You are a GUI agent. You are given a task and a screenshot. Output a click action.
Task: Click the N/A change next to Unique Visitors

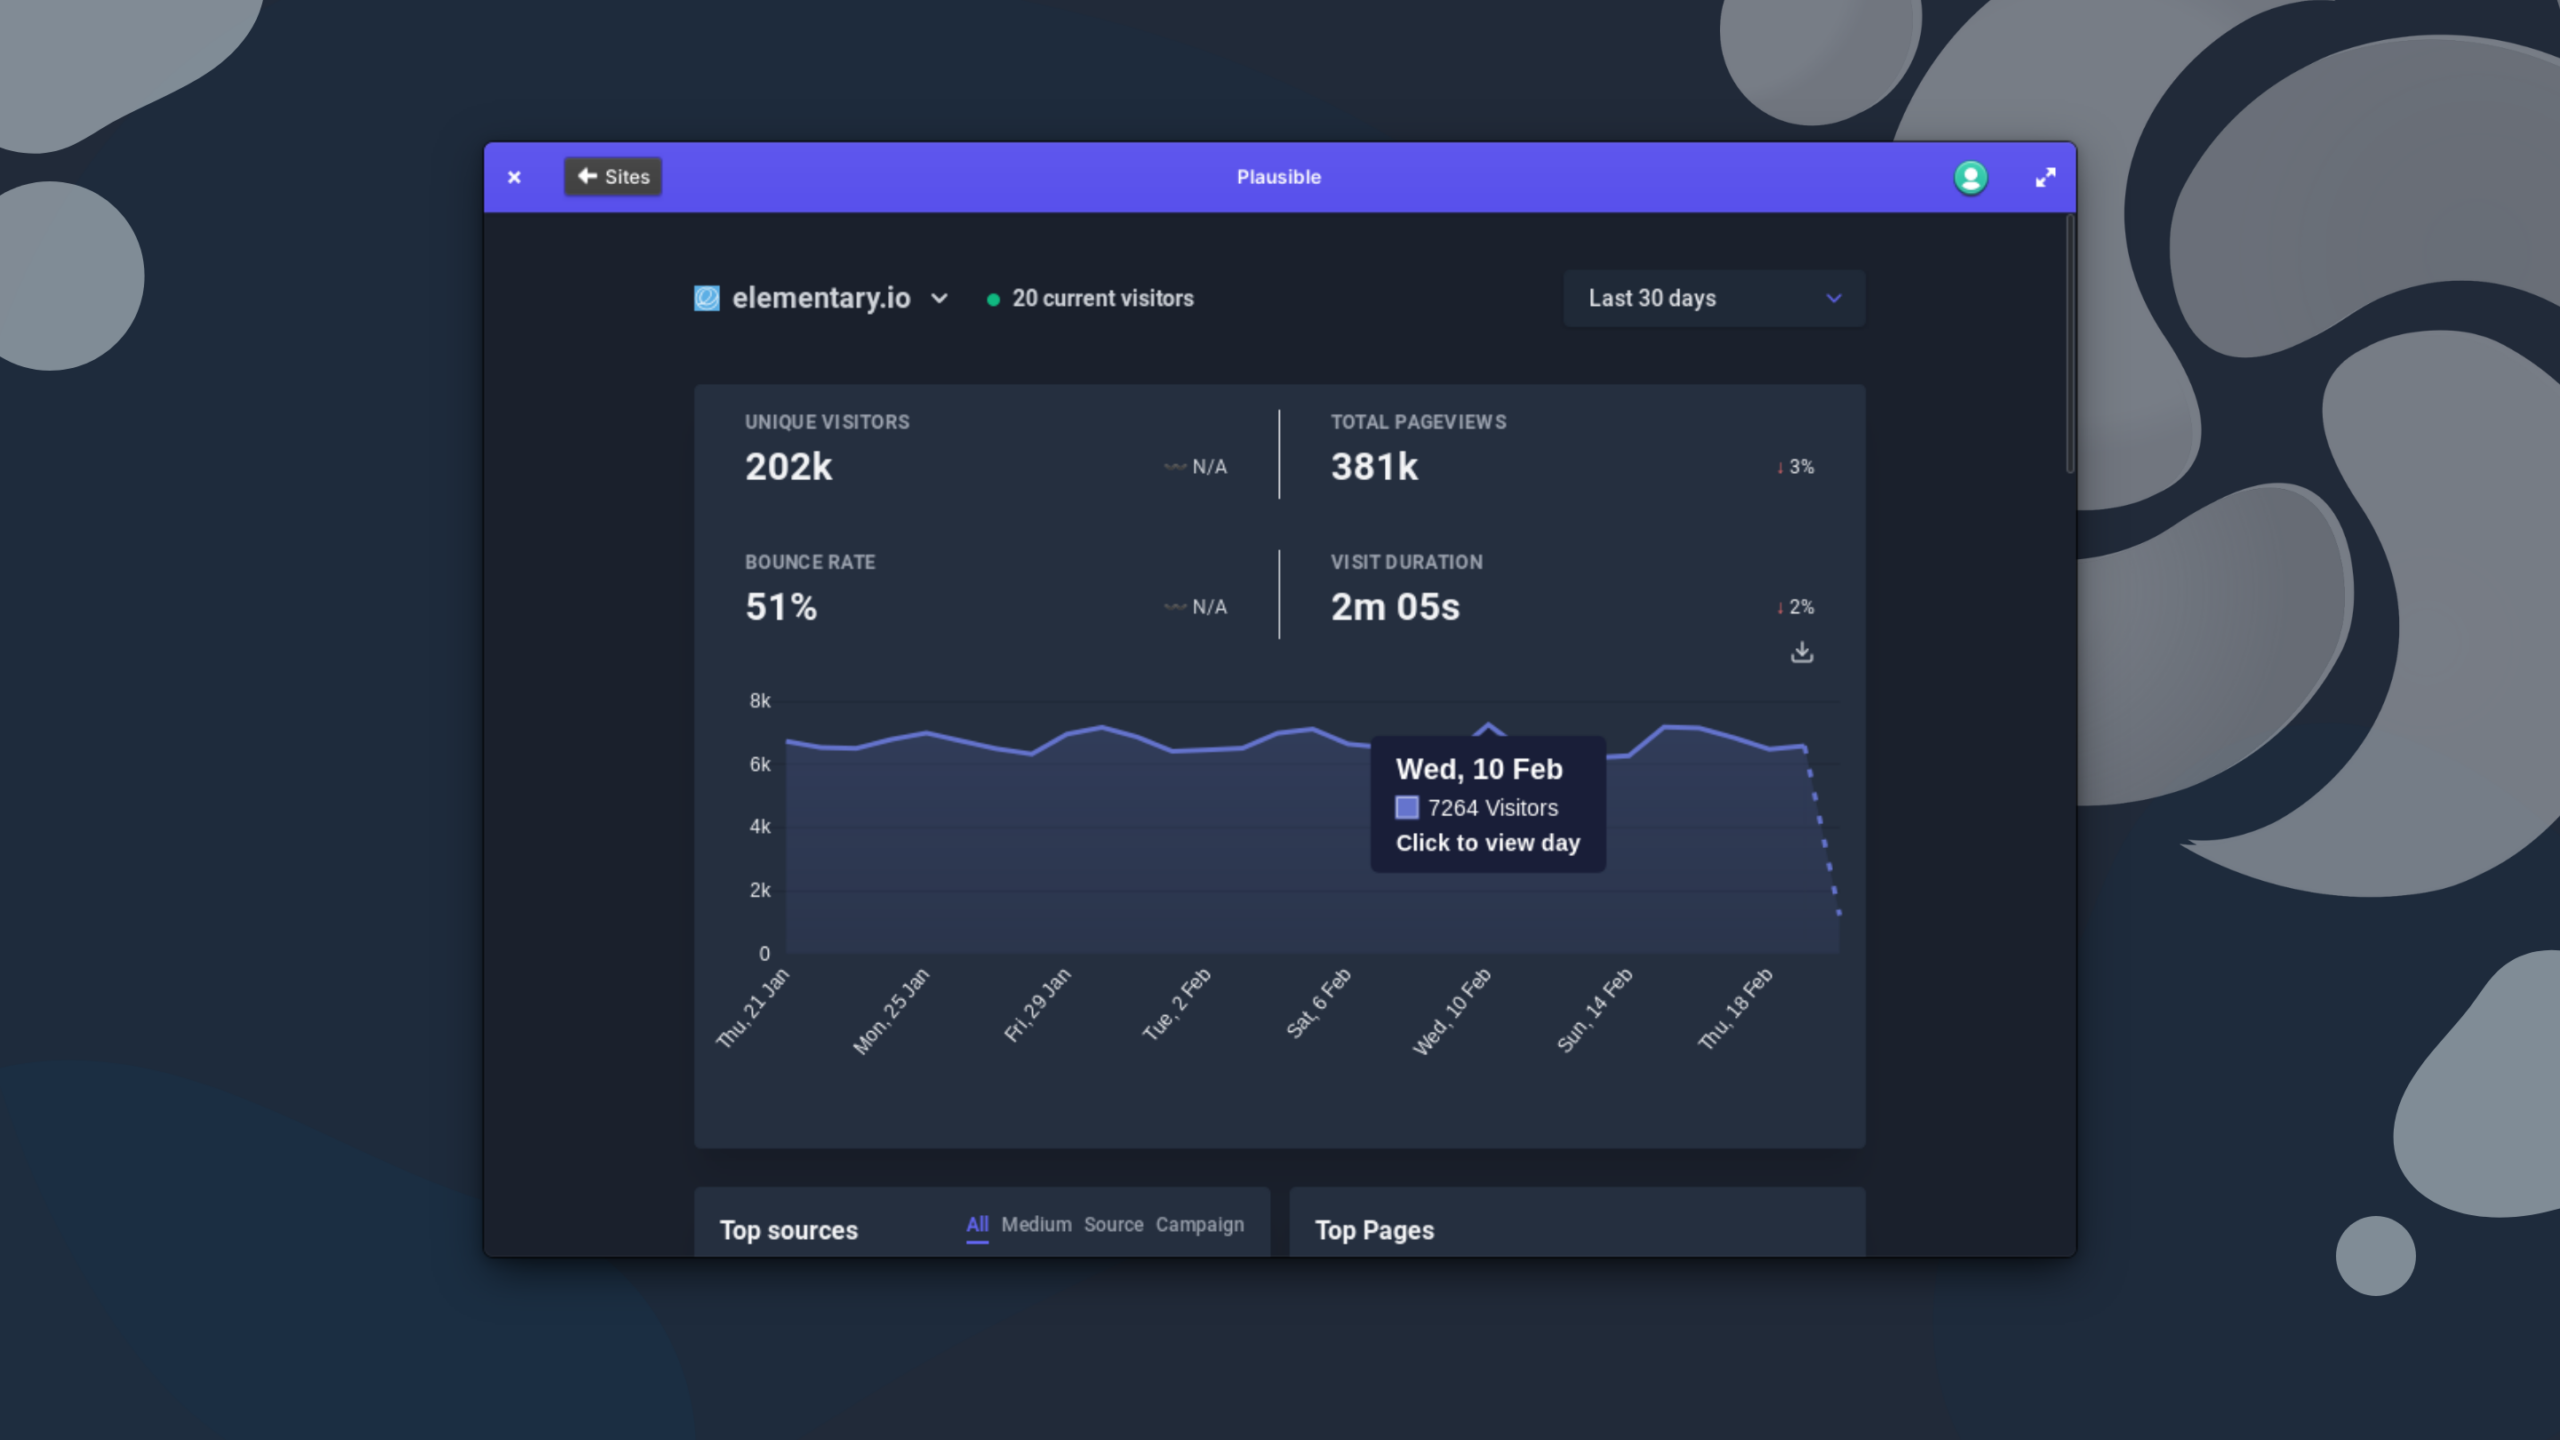click(1196, 467)
